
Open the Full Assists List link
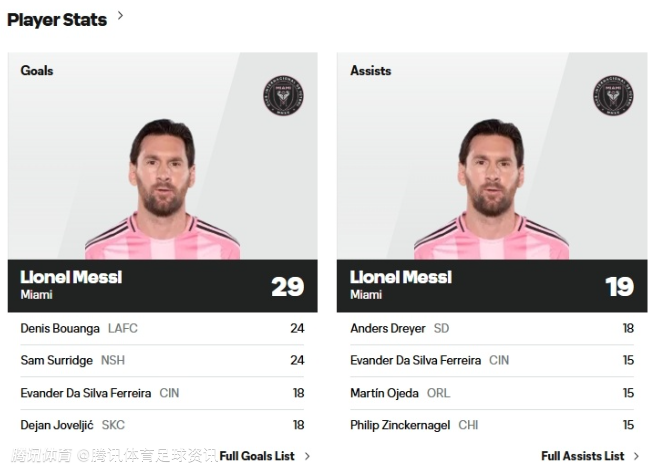pyautogui.click(x=582, y=456)
